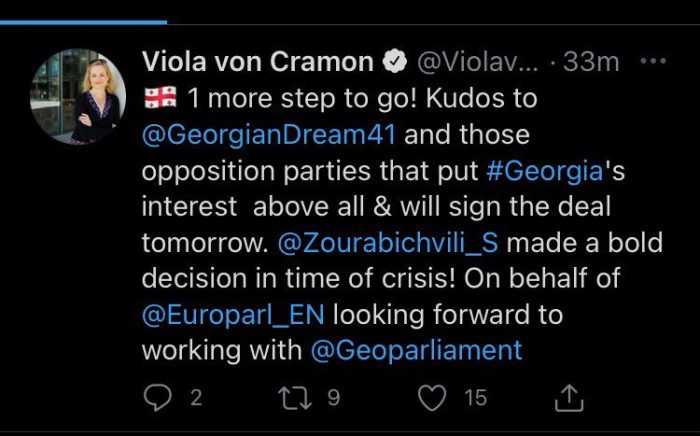Click the reply speech bubble icon
The height and width of the screenshot is (436, 700).
pos(157,397)
